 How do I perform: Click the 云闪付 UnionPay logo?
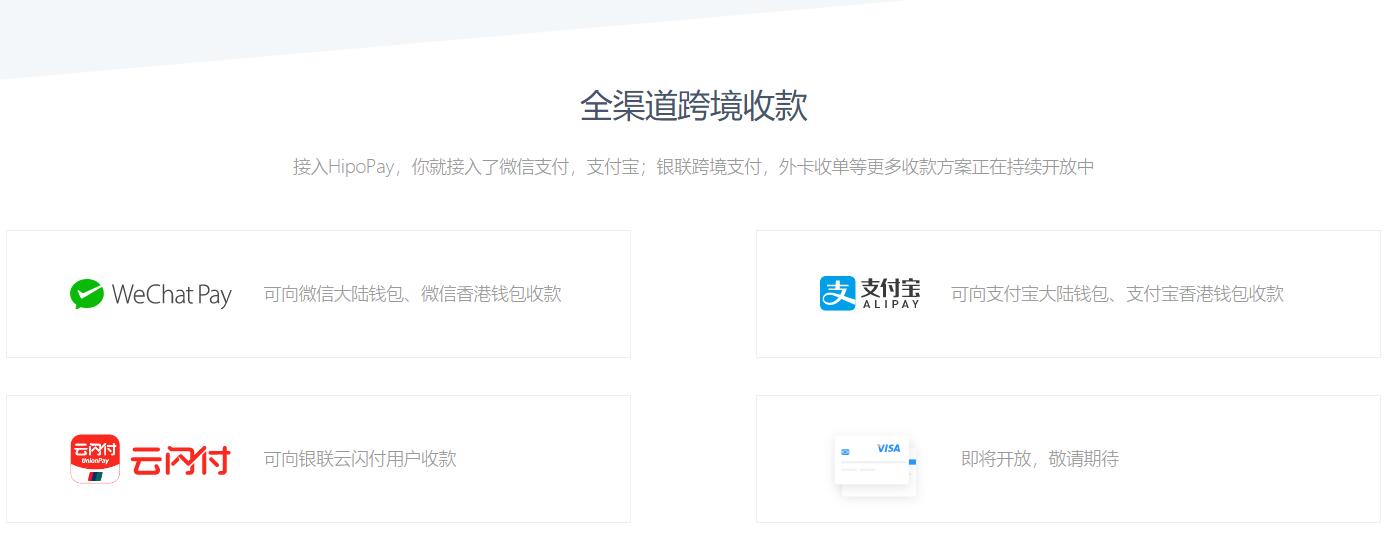click(x=150, y=459)
